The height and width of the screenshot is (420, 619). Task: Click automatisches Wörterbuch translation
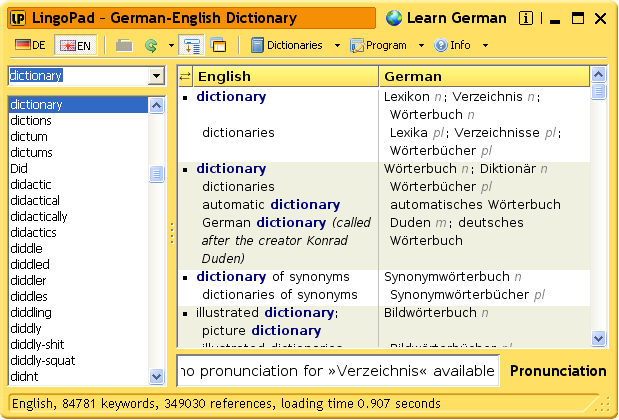point(475,204)
